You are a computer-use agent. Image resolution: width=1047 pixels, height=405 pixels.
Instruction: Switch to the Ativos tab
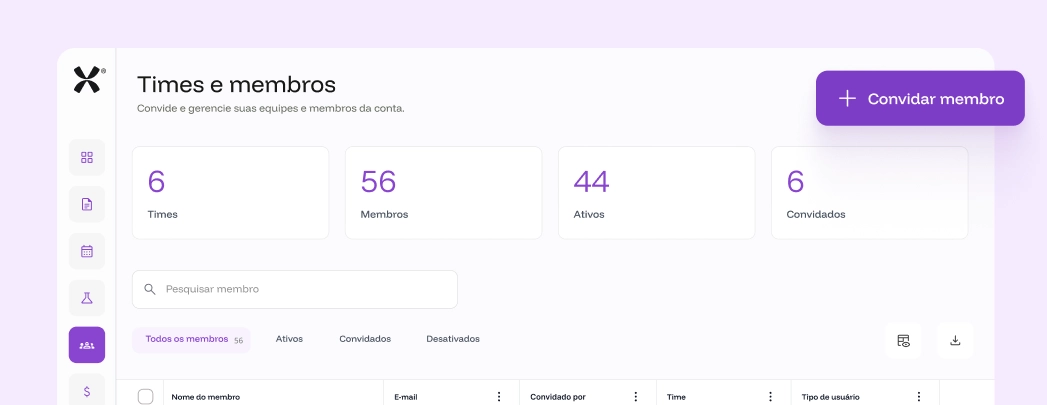click(x=289, y=339)
